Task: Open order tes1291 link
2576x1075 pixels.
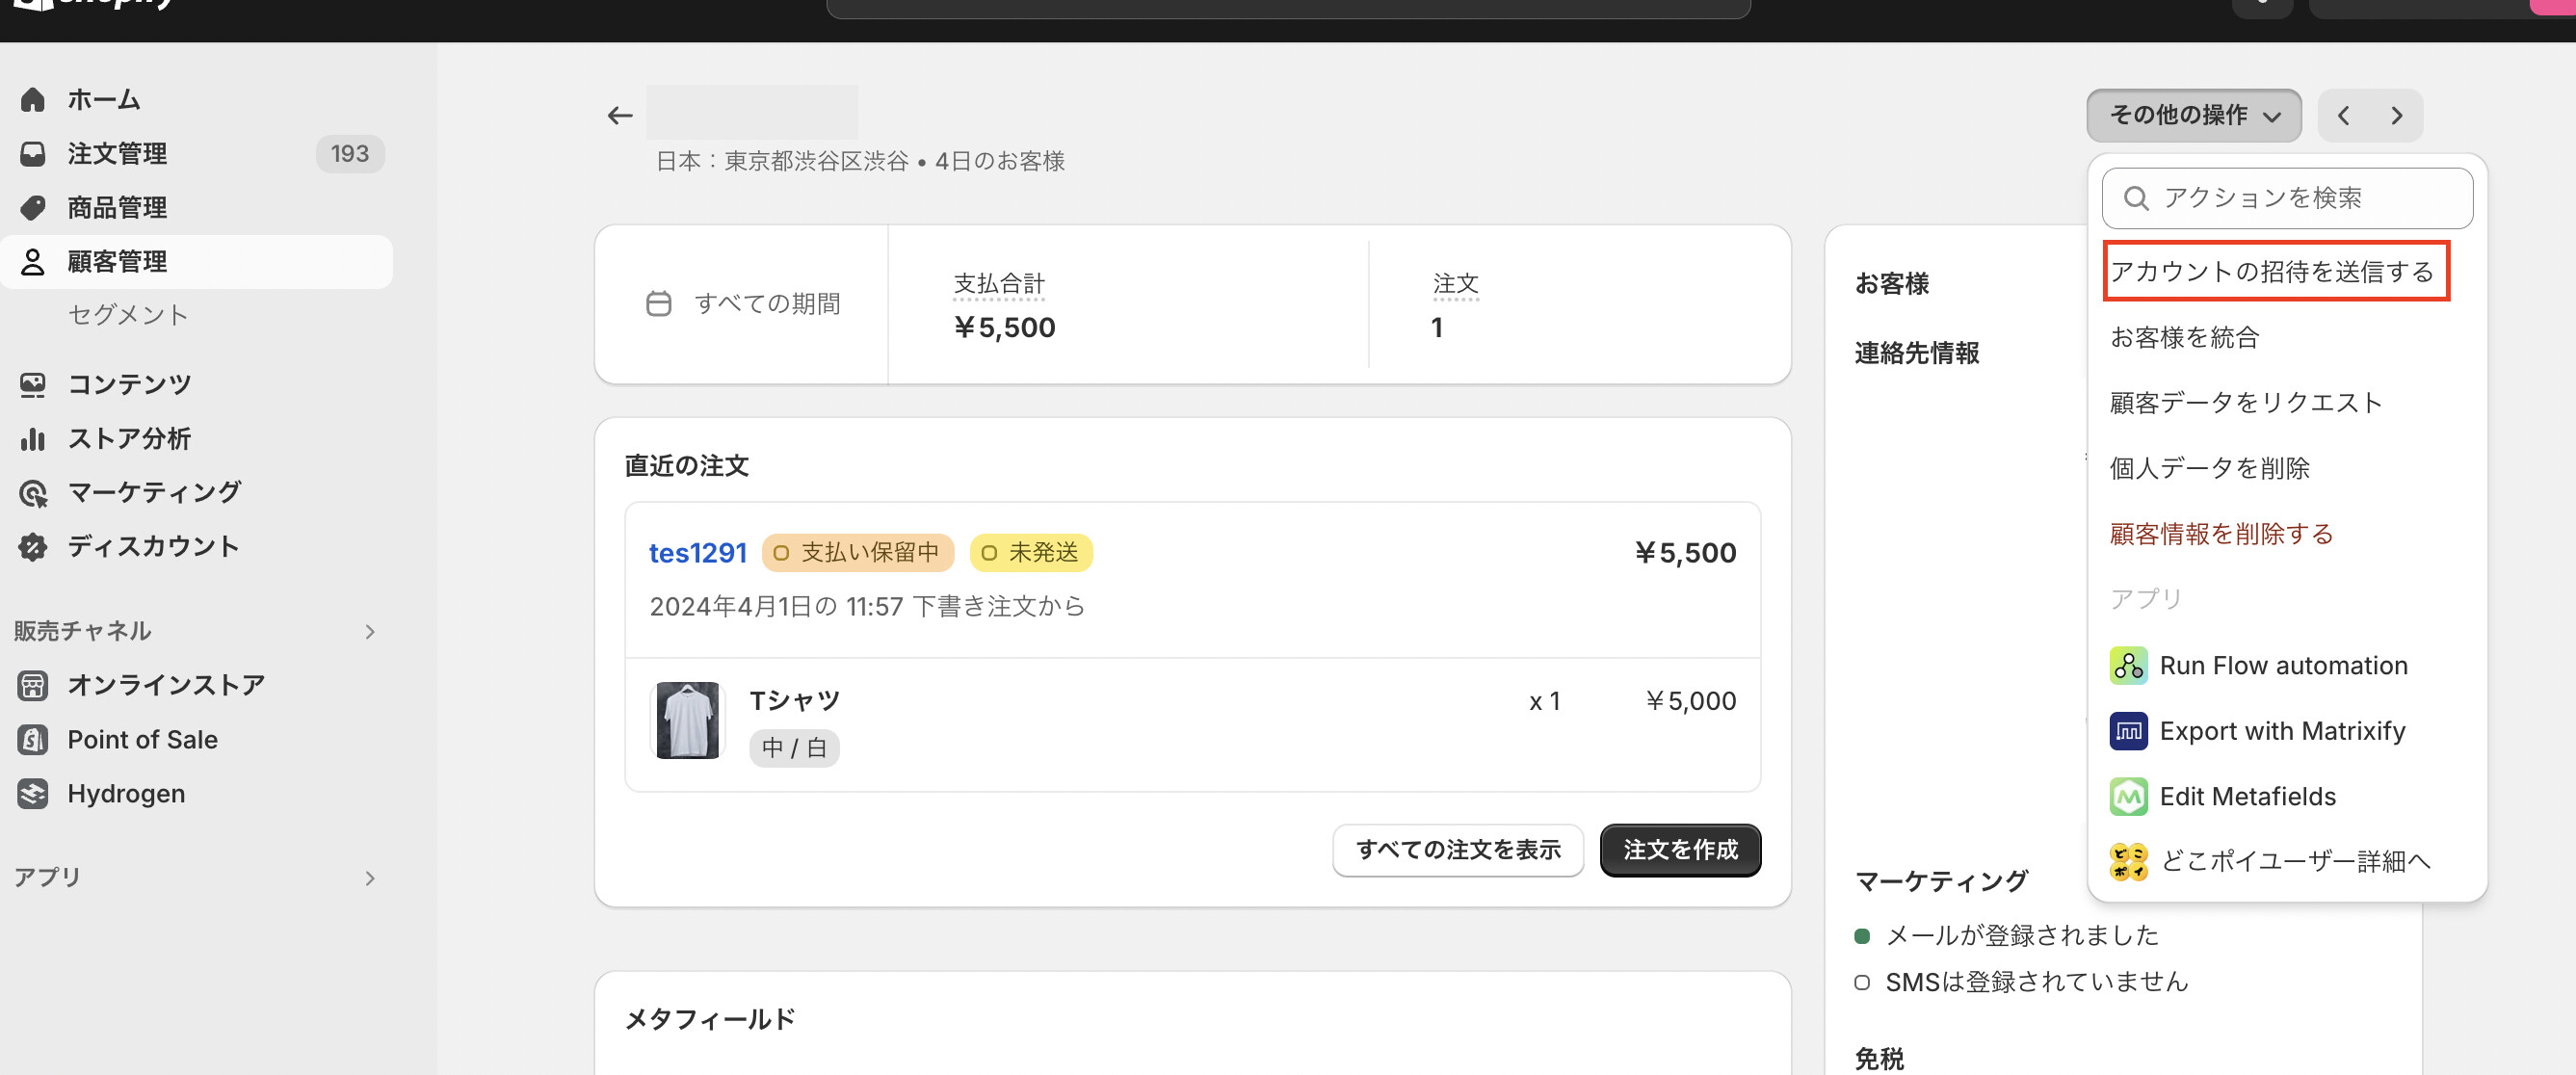Action: 697,552
